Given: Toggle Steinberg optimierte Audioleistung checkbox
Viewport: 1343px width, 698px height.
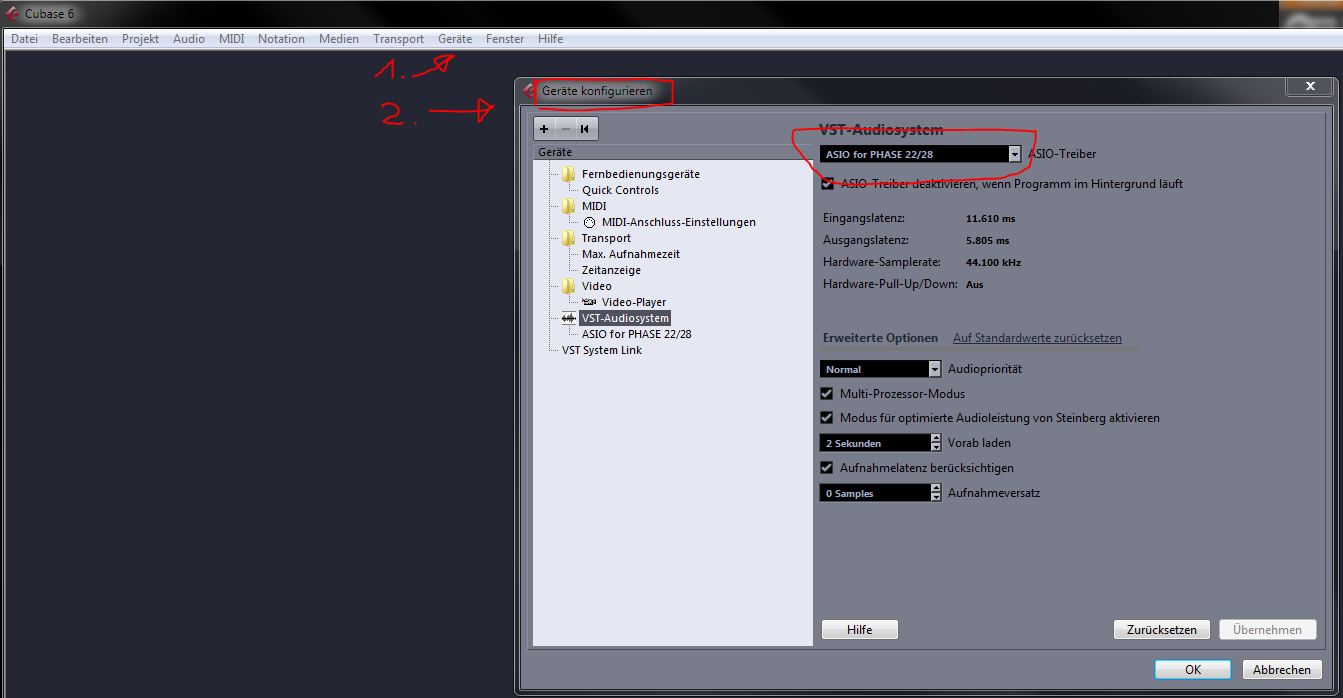Looking at the screenshot, I should [x=827, y=418].
